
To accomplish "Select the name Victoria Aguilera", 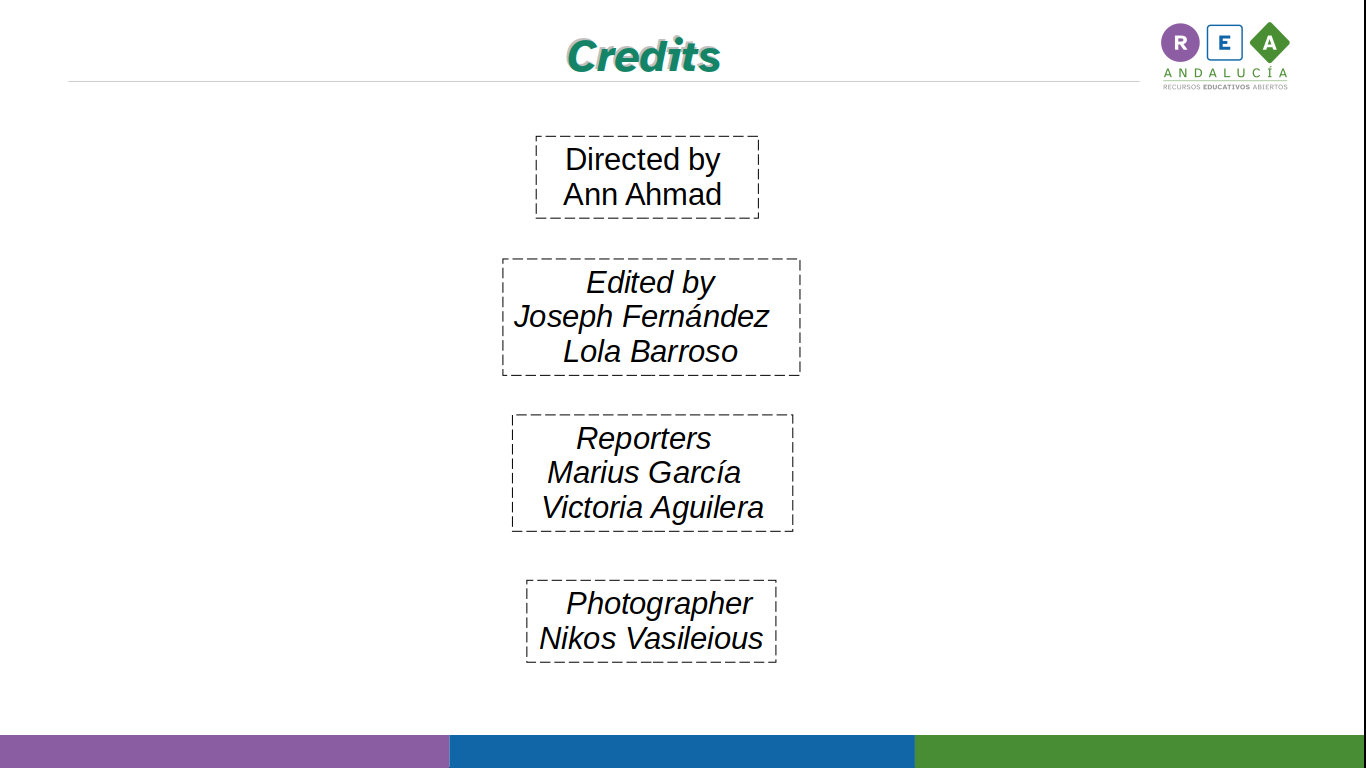I will [x=652, y=507].
